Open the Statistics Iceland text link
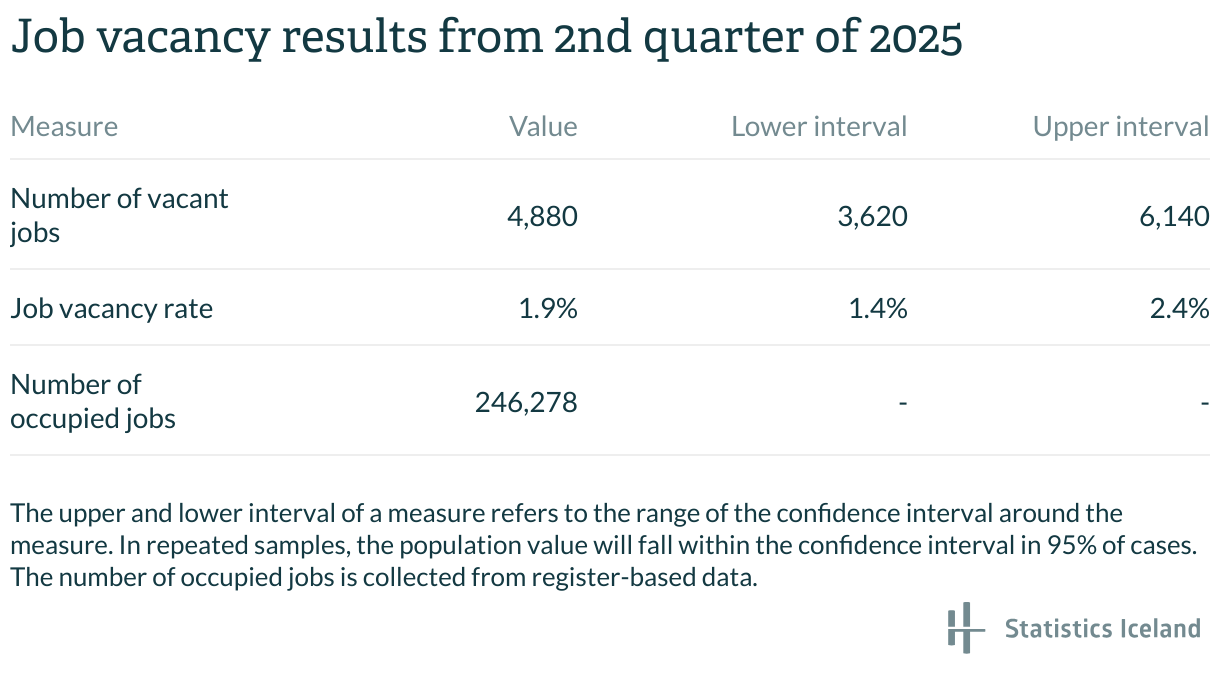1220x678 pixels. pos(1102,628)
